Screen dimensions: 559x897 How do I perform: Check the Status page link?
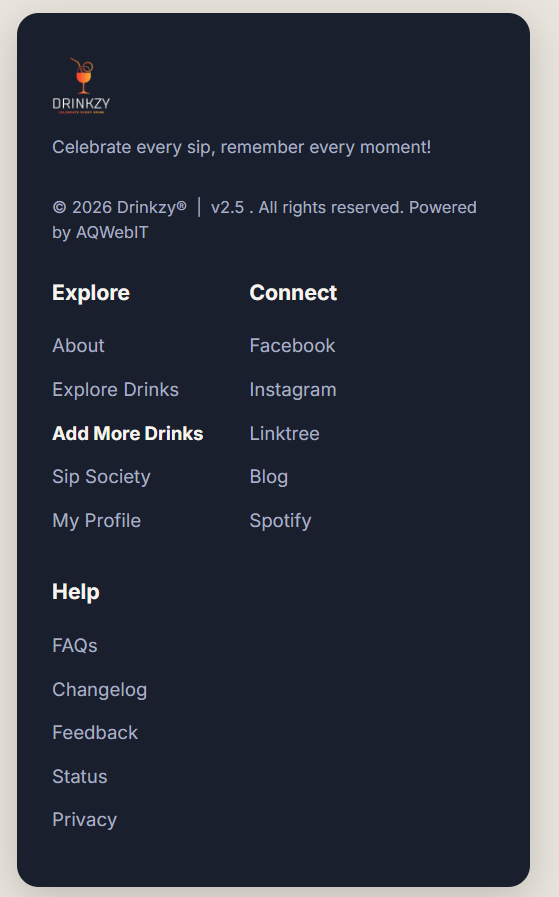point(80,776)
